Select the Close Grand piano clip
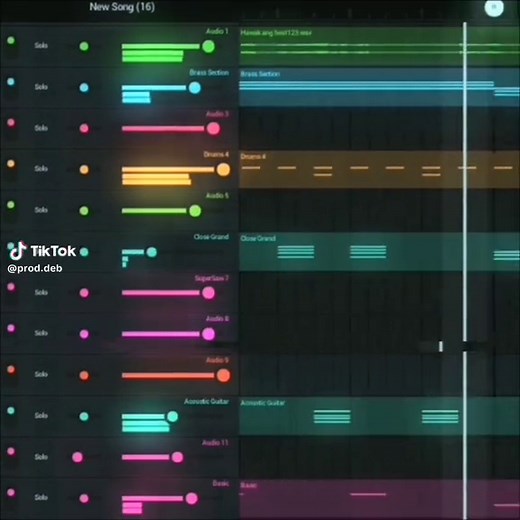The image size is (520, 520). tap(379, 252)
